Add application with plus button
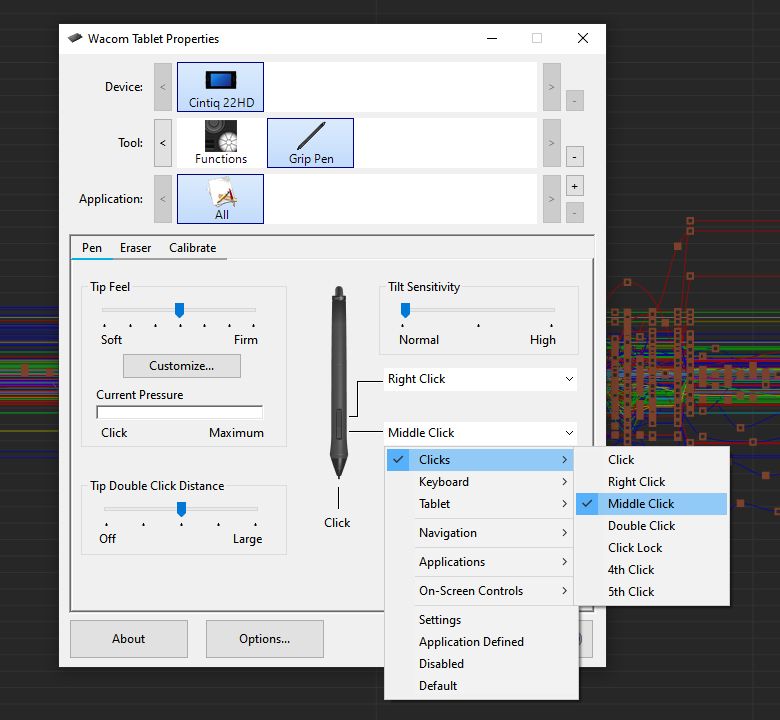This screenshot has width=780, height=720. click(x=575, y=186)
